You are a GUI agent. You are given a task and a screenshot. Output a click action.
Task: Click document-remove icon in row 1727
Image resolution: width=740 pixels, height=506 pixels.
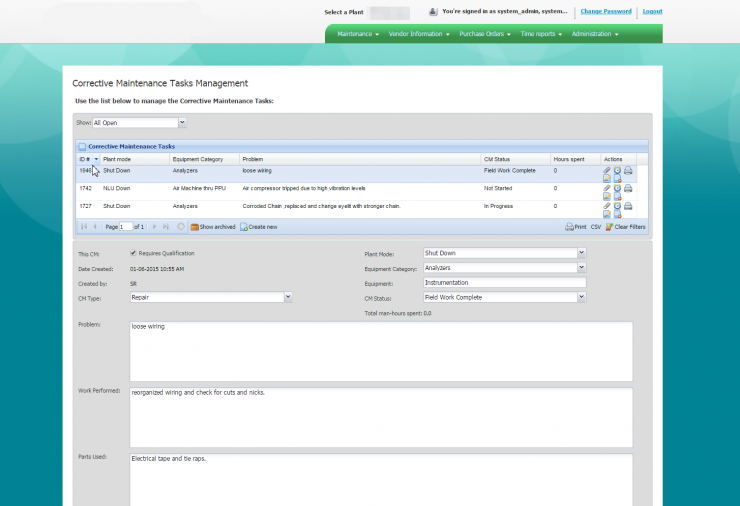pos(617,214)
